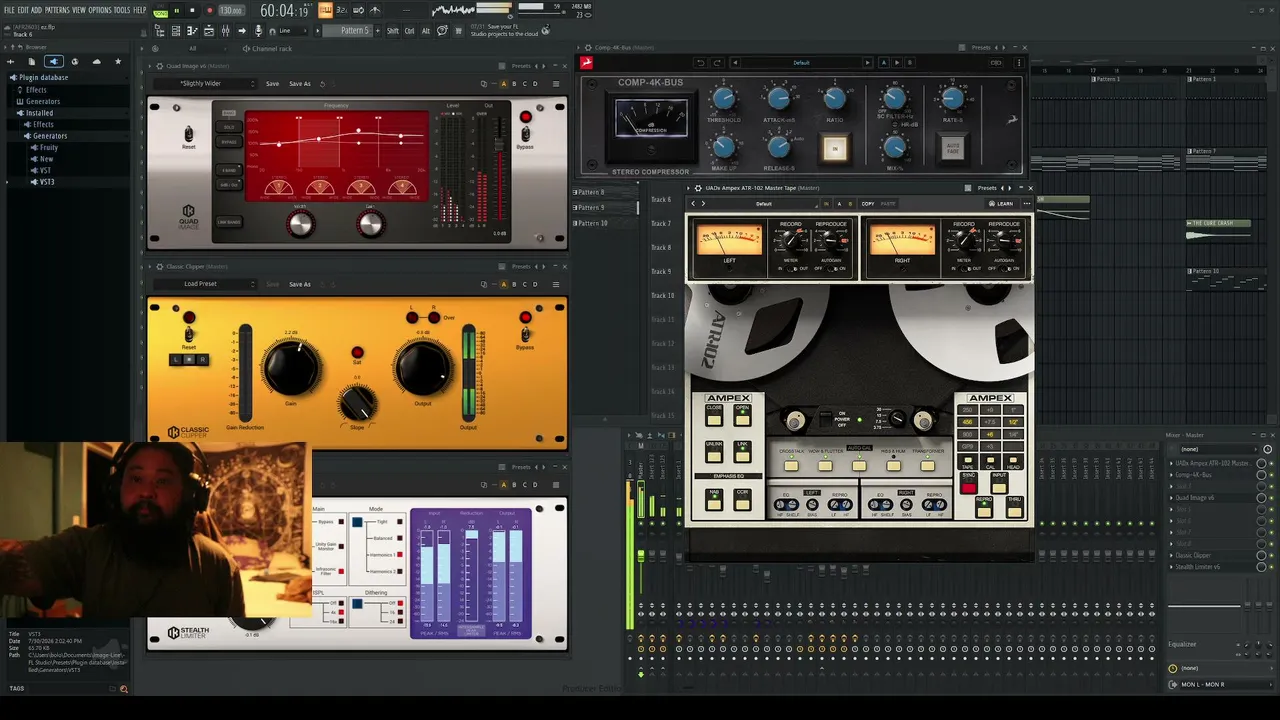
Task: Open the Comp-4K-Bus Default preset selector
Action: (802, 63)
